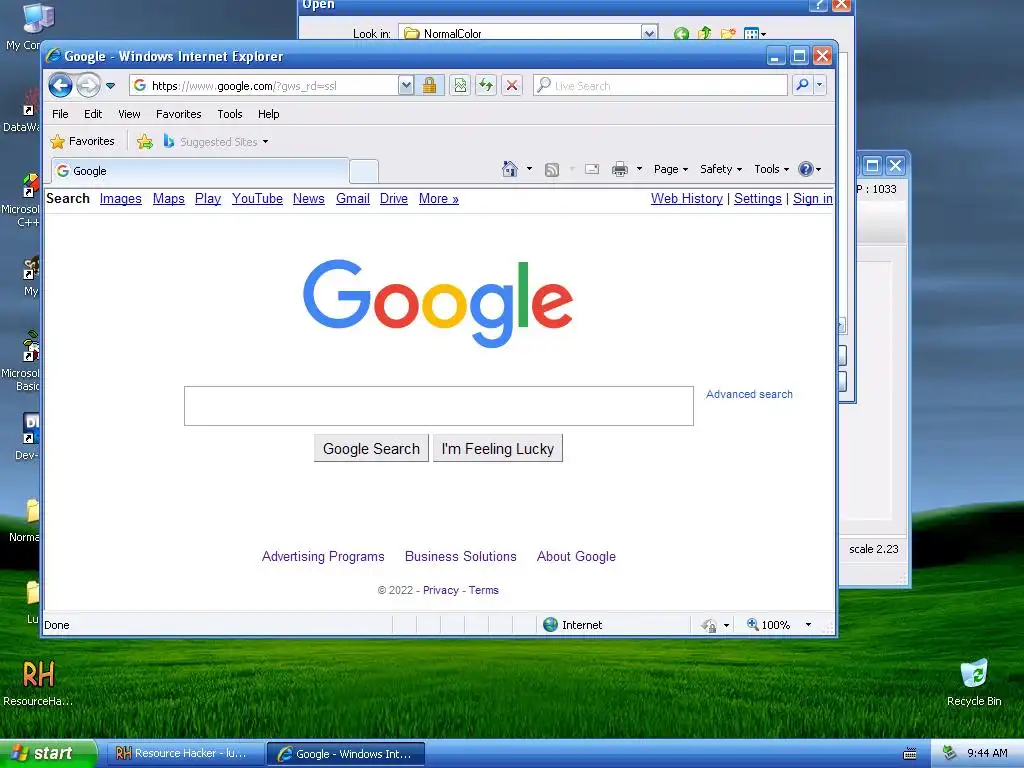Screen dimensions: 1024x768
Task: Click the Live Search input box
Action: (660, 86)
